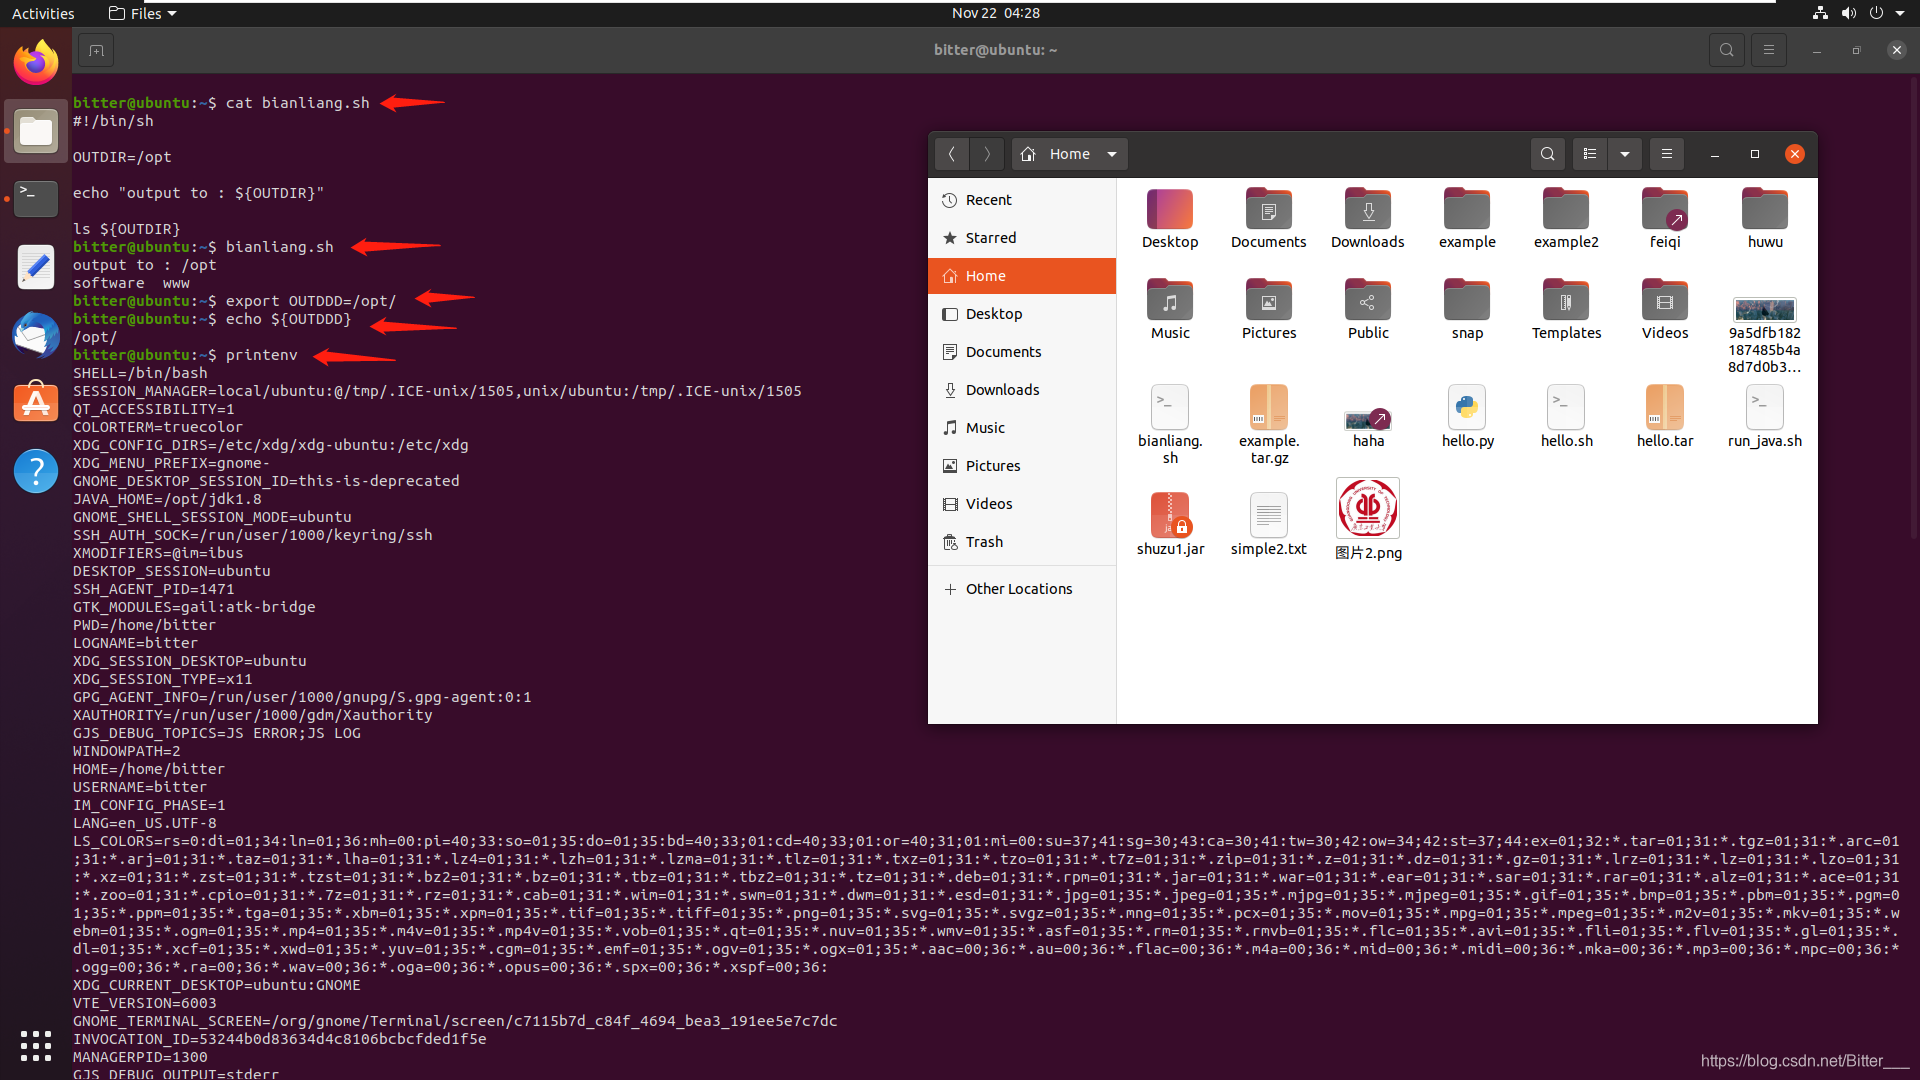
Task: Click the search icon in Files window
Action: coord(1547,154)
